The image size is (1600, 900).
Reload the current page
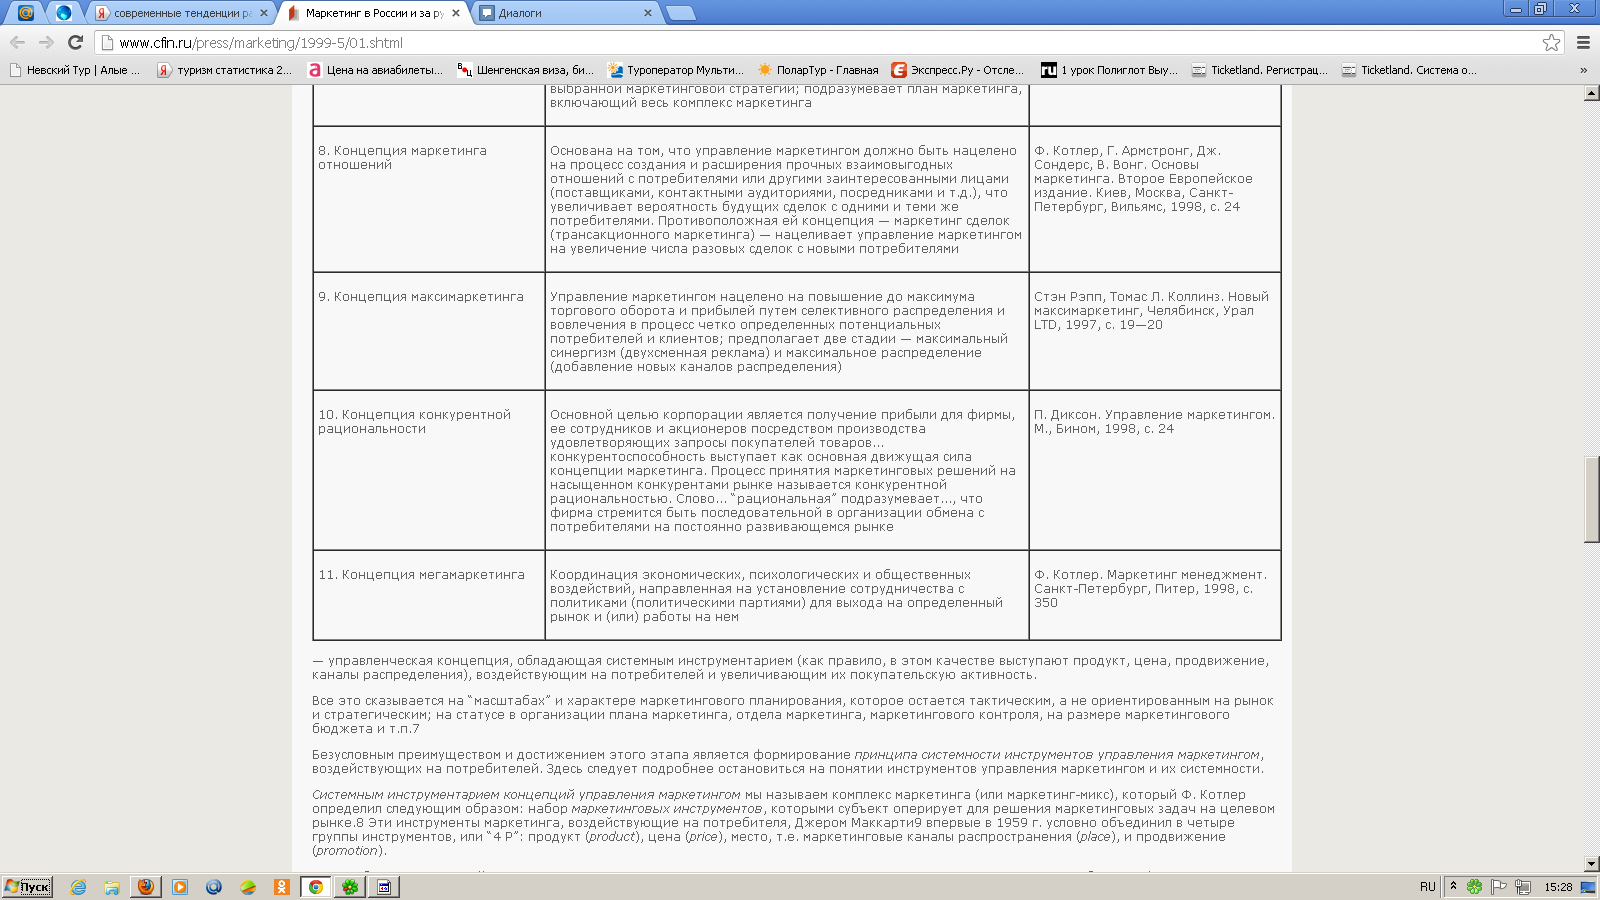[x=75, y=42]
